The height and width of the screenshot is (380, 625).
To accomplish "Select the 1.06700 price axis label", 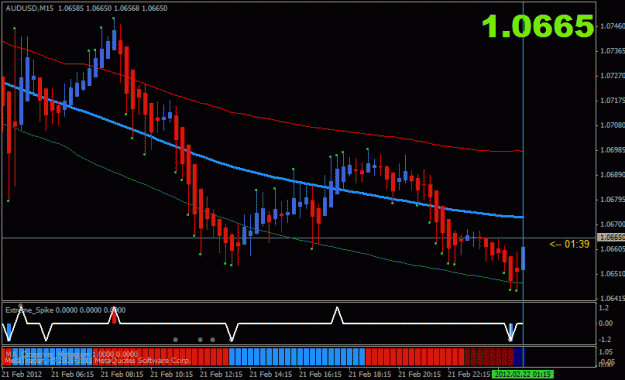I will [x=612, y=224].
